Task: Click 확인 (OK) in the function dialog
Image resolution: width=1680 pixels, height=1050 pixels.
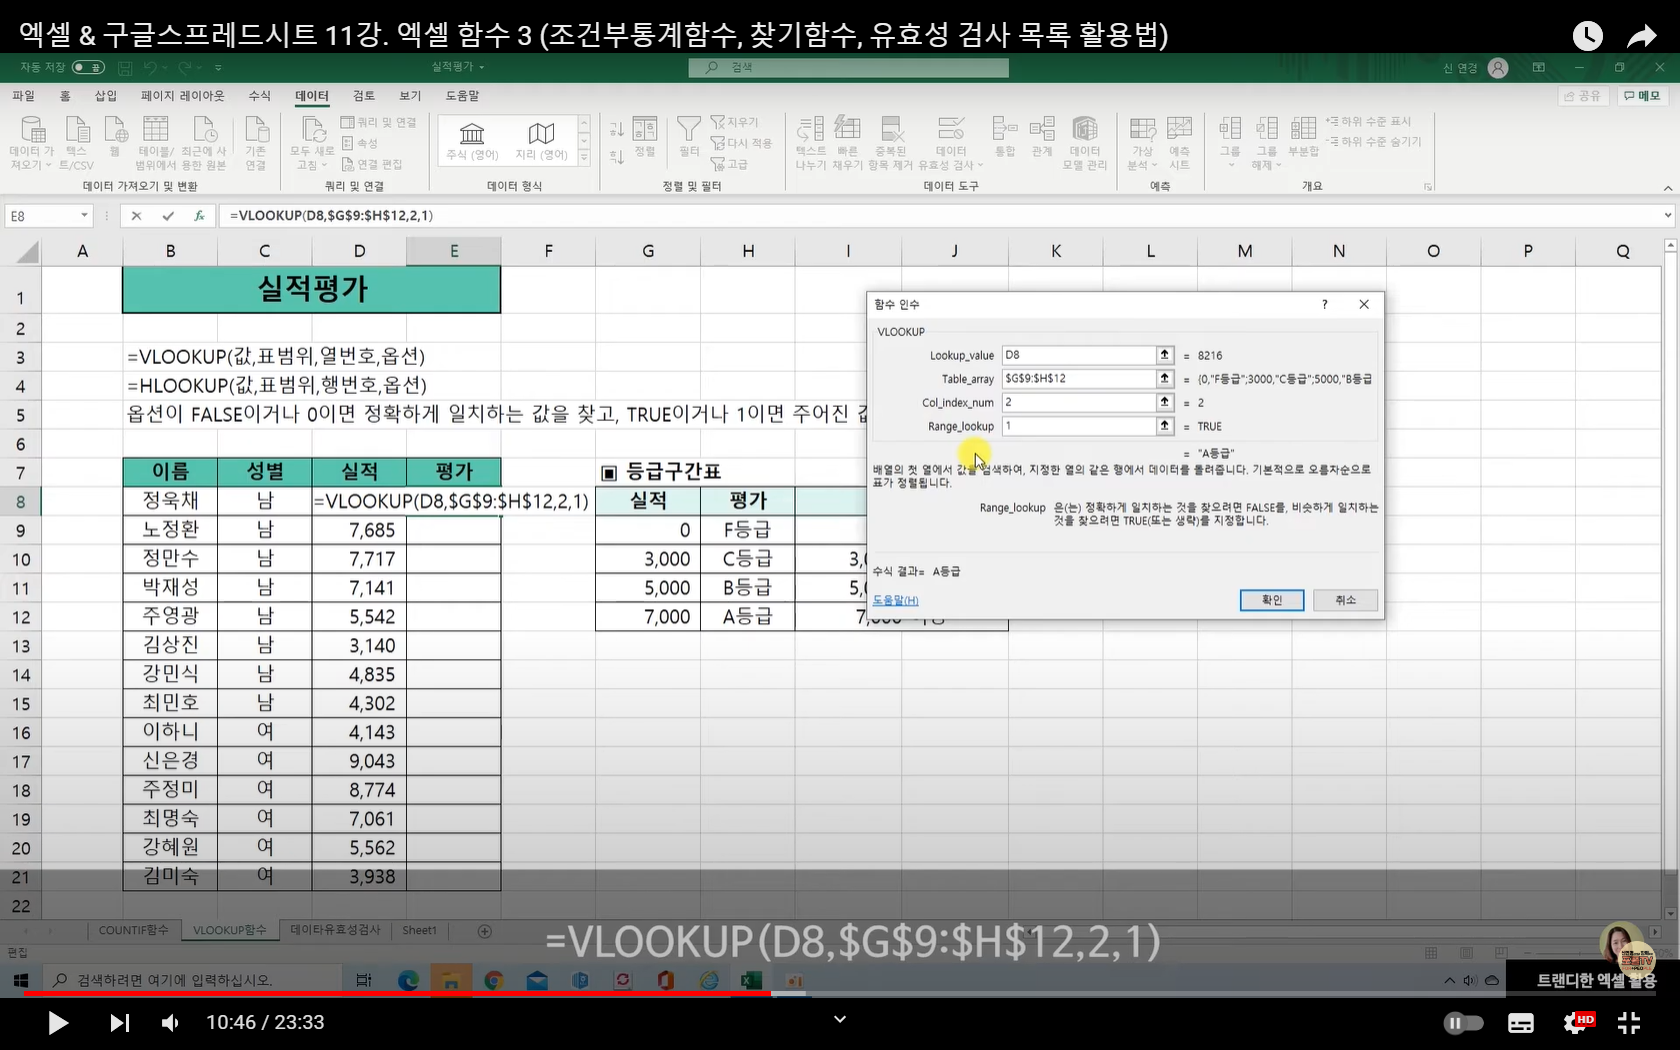Action: pos(1272,600)
